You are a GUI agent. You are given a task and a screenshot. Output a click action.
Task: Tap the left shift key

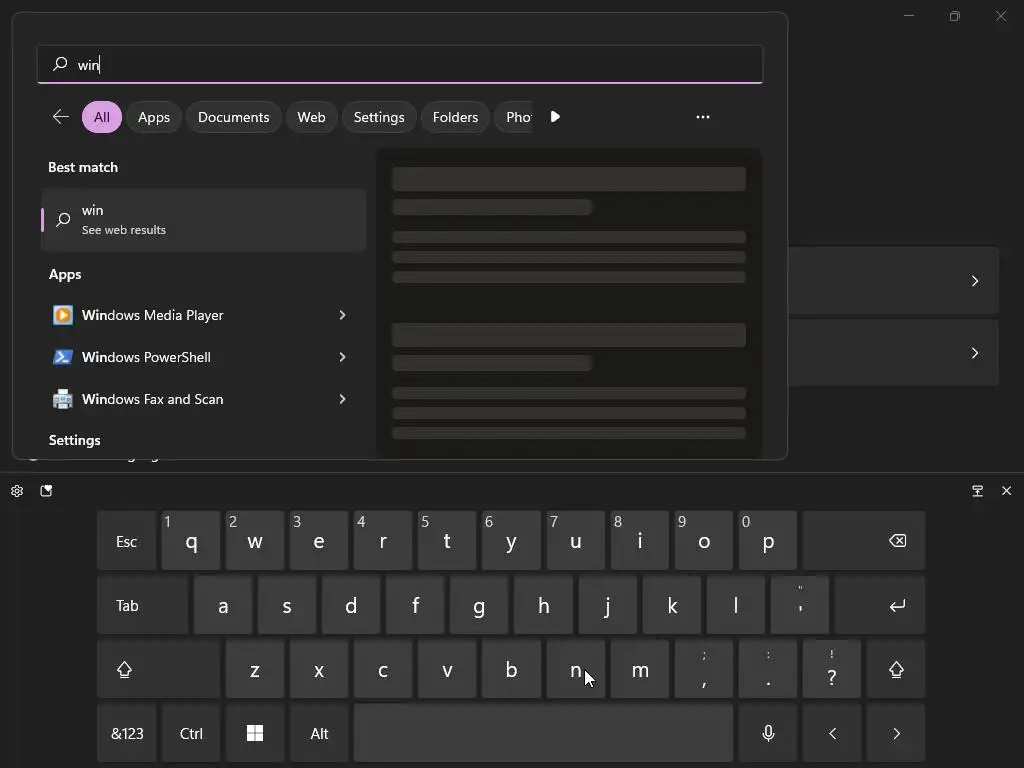159,669
